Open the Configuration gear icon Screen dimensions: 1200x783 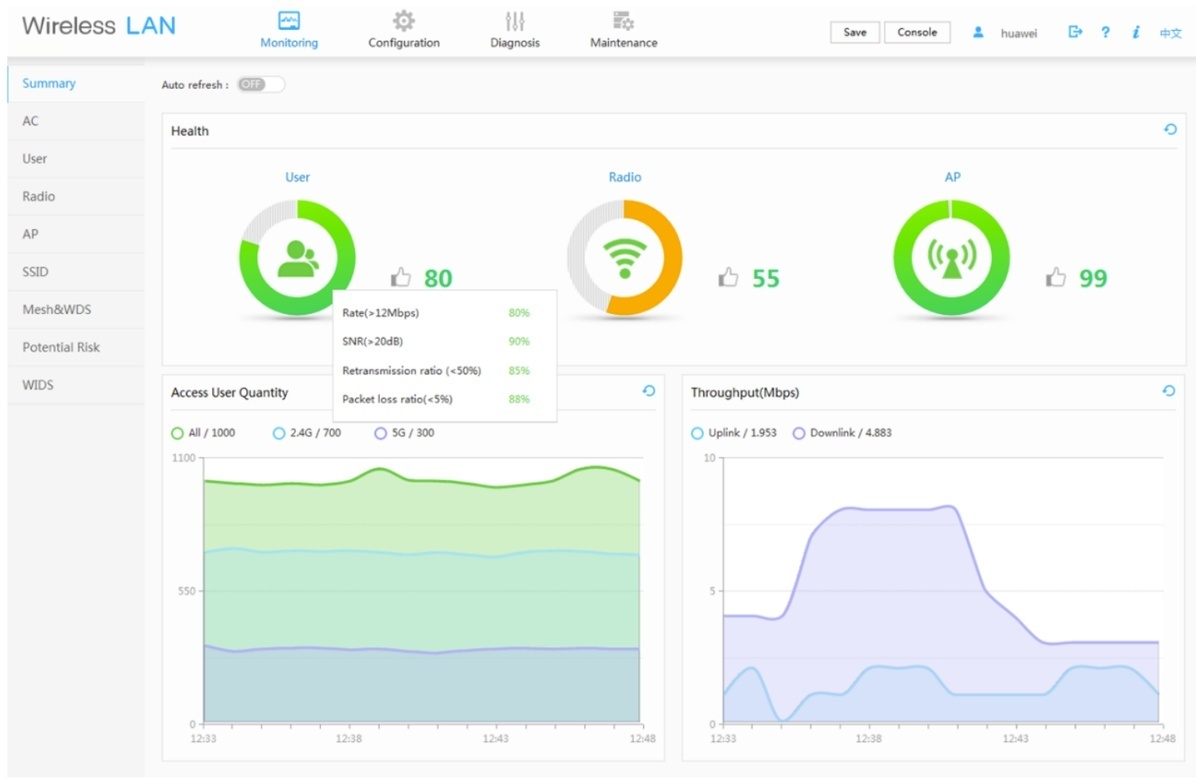tap(404, 21)
